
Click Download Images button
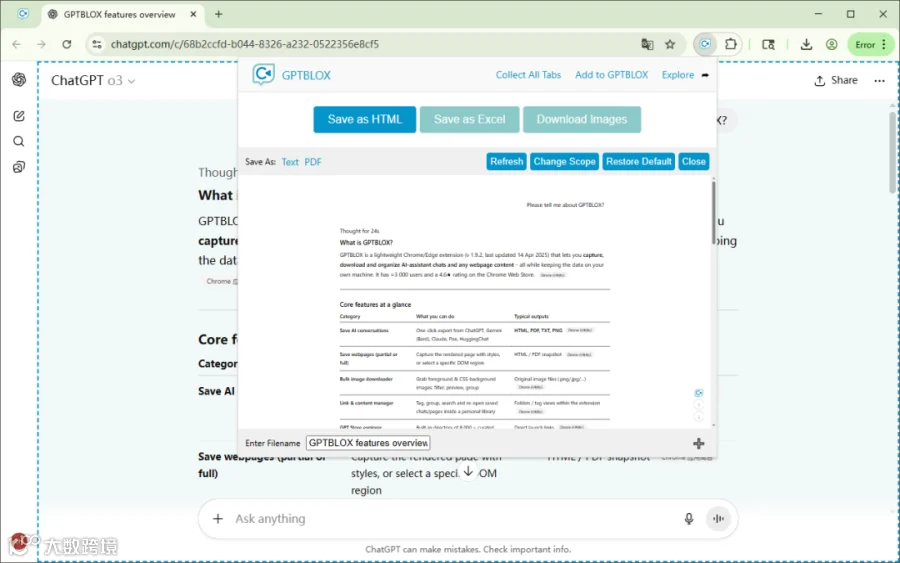coord(581,119)
